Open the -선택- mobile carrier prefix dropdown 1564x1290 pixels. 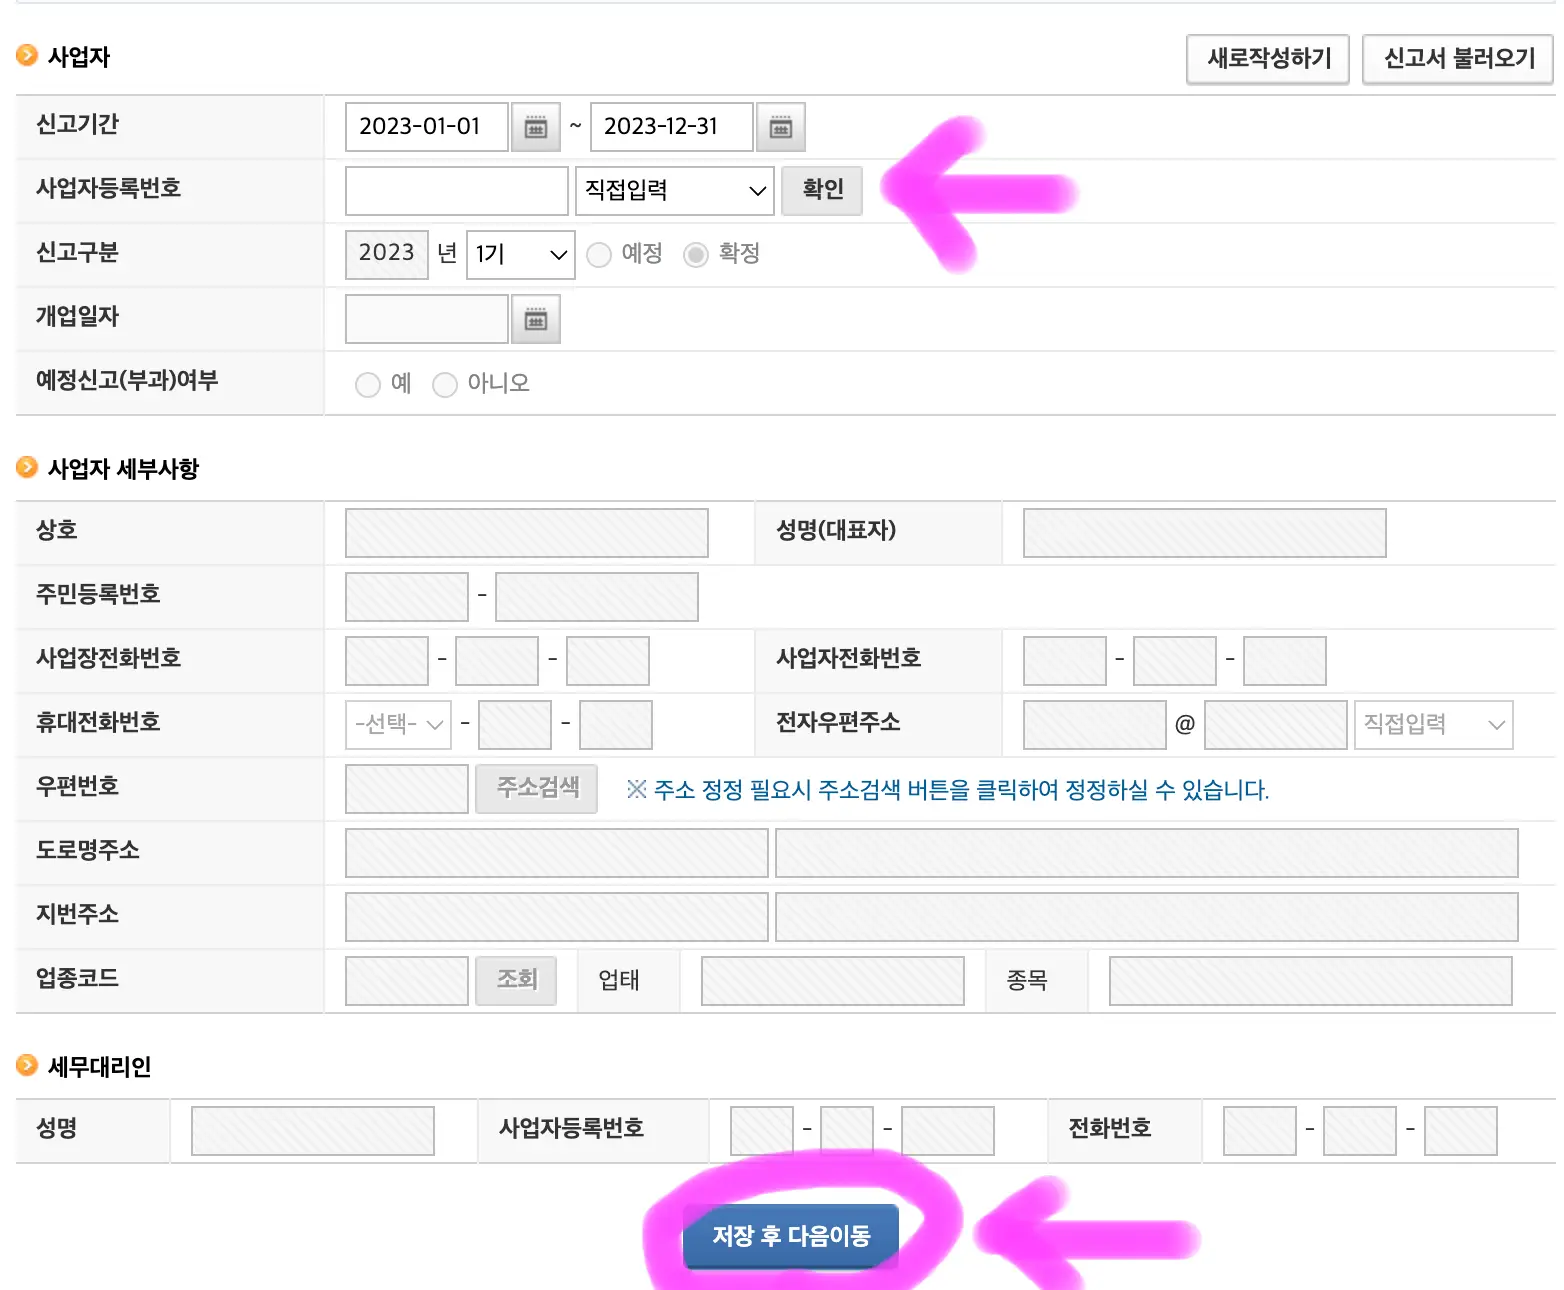(398, 724)
